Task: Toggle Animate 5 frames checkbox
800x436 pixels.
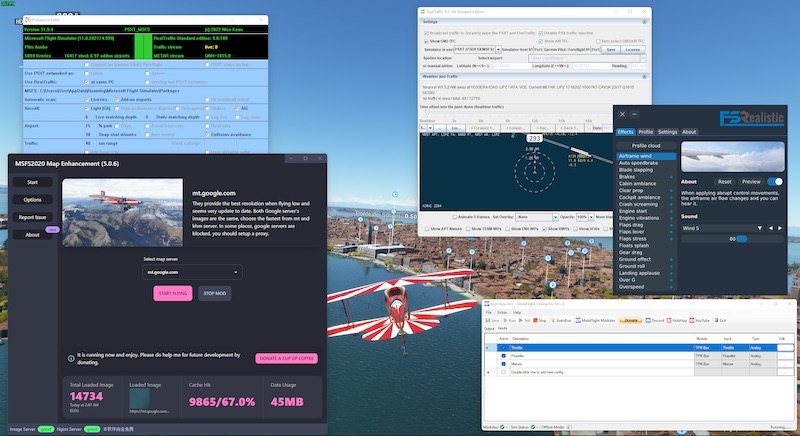Action: click(x=455, y=217)
